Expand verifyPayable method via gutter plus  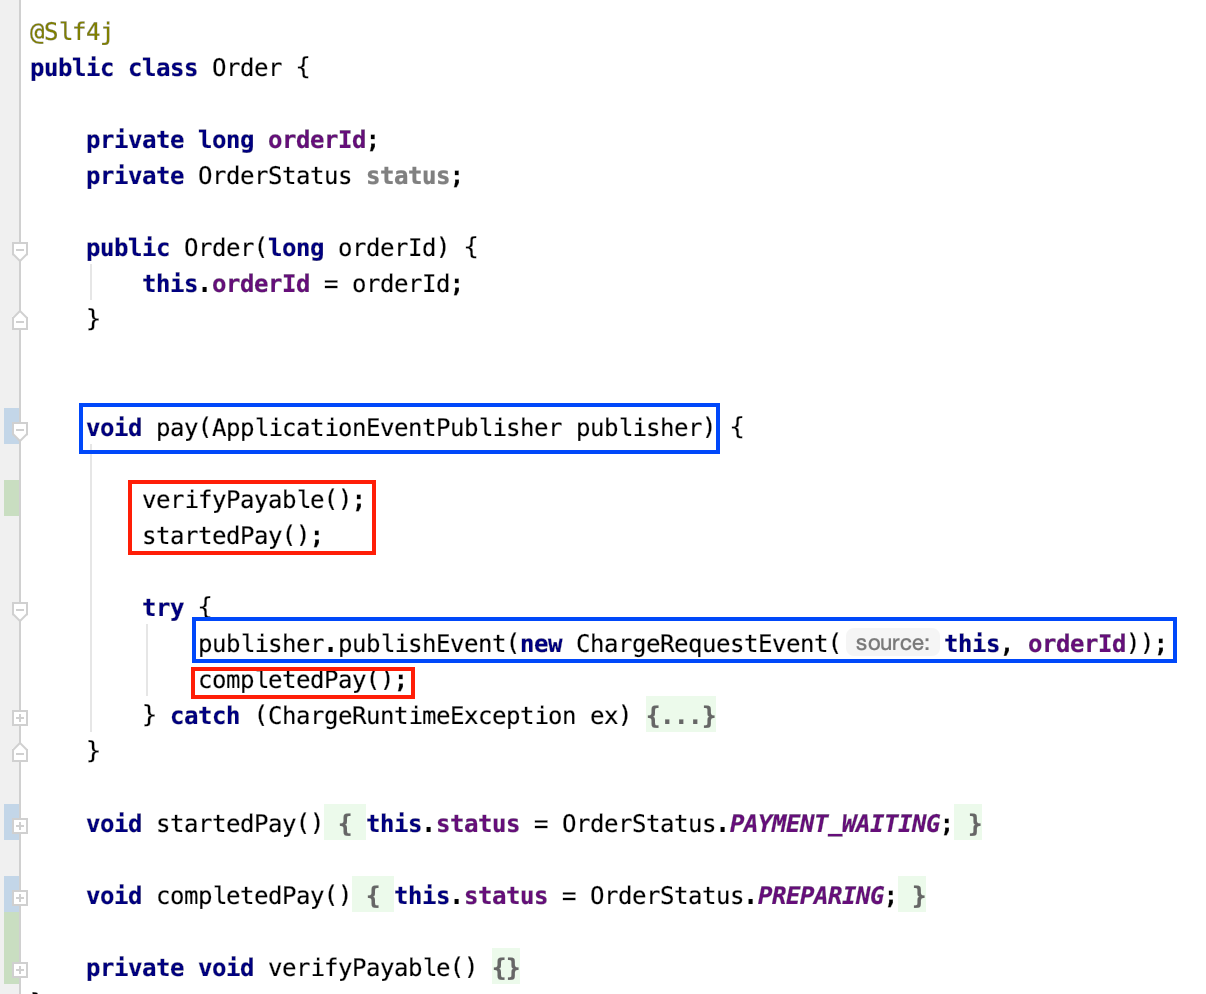[19, 969]
